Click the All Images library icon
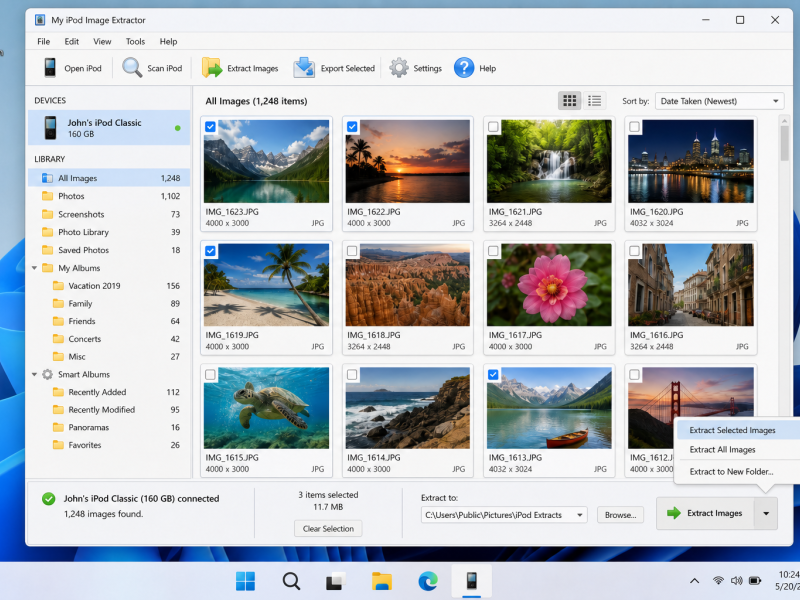The height and width of the screenshot is (600, 800). pos(47,178)
